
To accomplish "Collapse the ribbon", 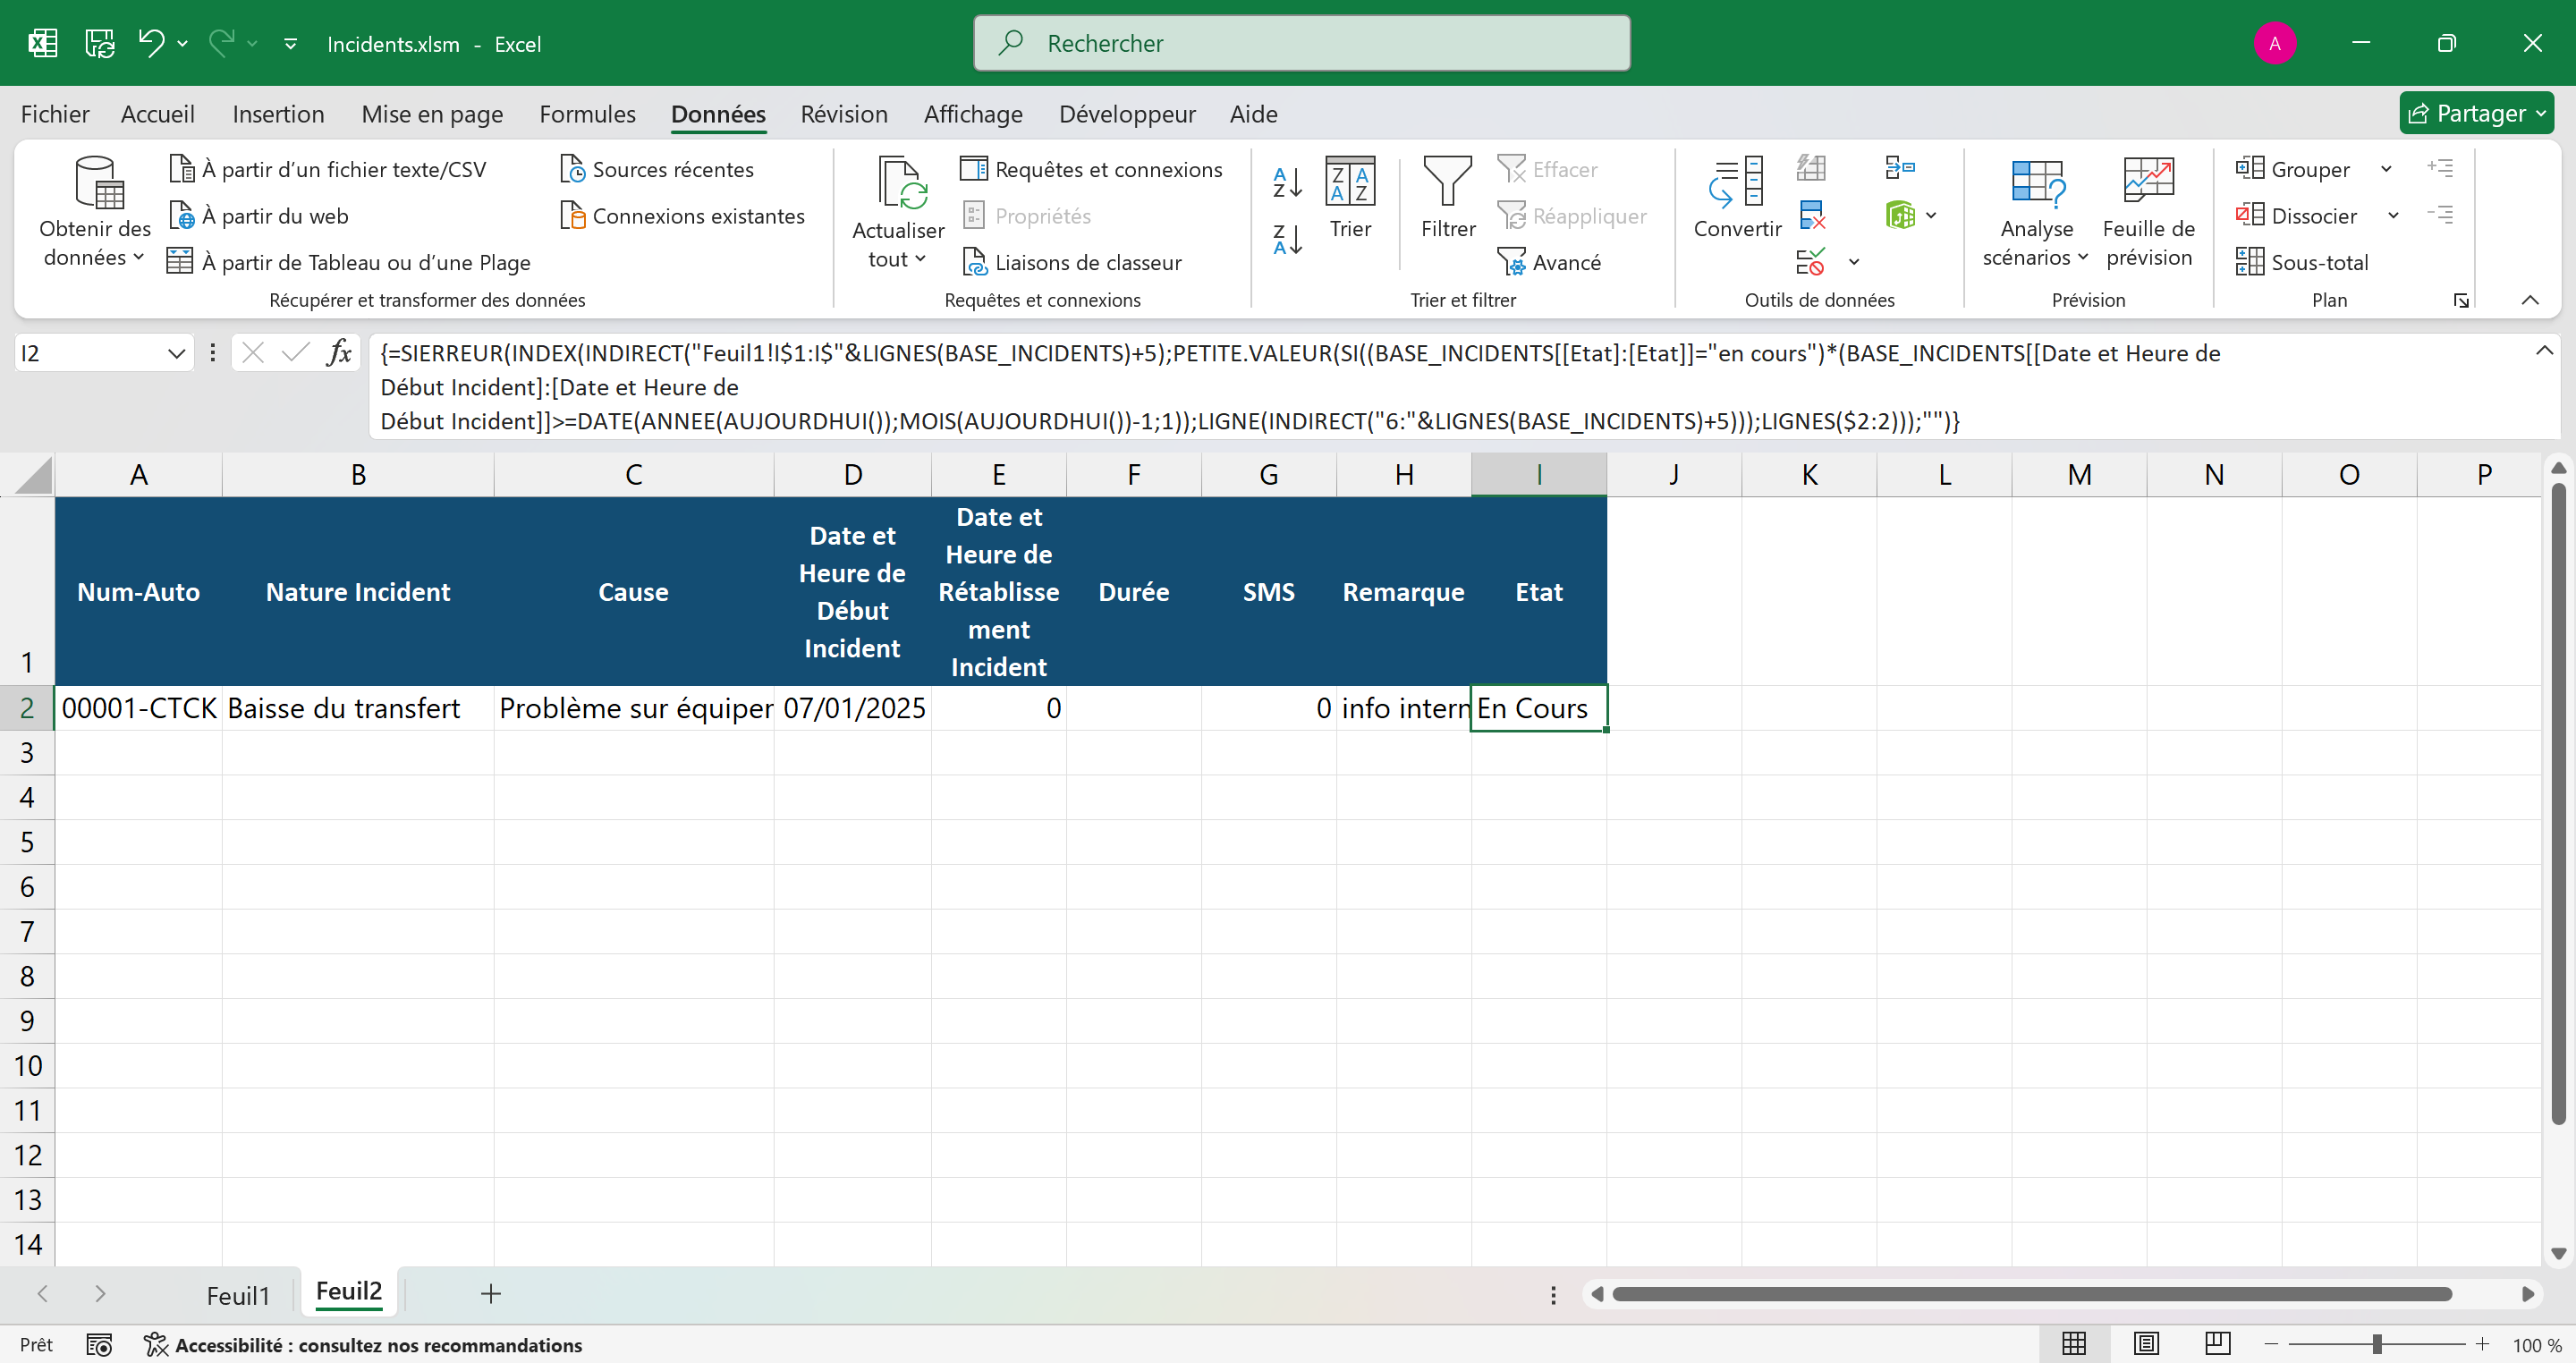I will click(x=2529, y=300).
